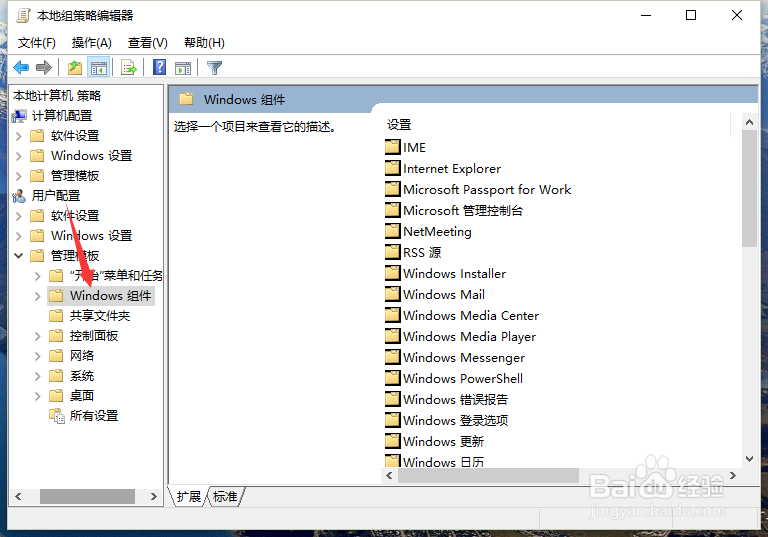The image size is (768, 537).
Task: Select 用户配置 in the tree
Action: point(56,195)
